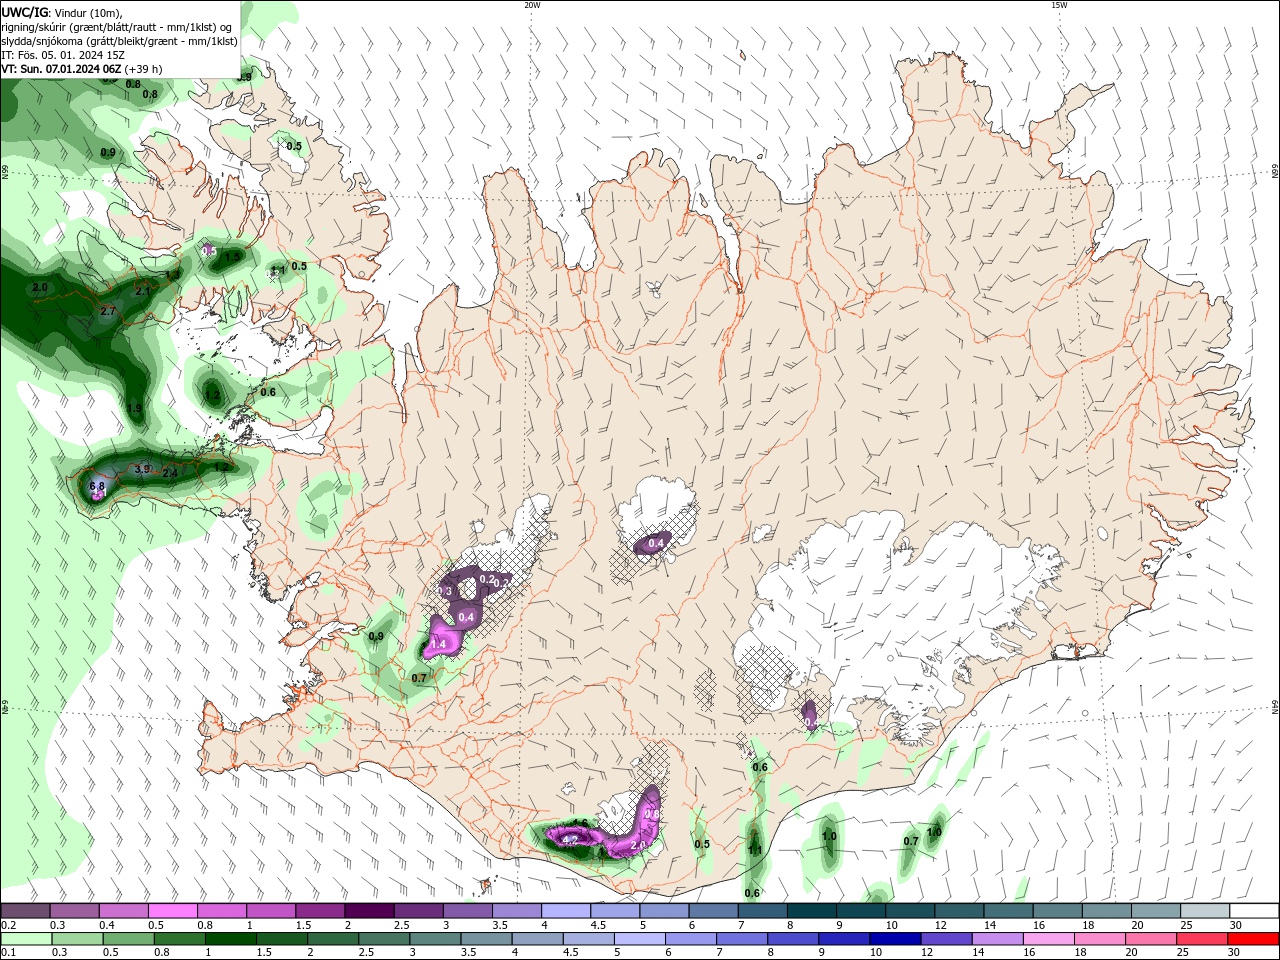
Task: Select palest green lower swatch between 0.1 and 0.3
Action: click(26, 939)
